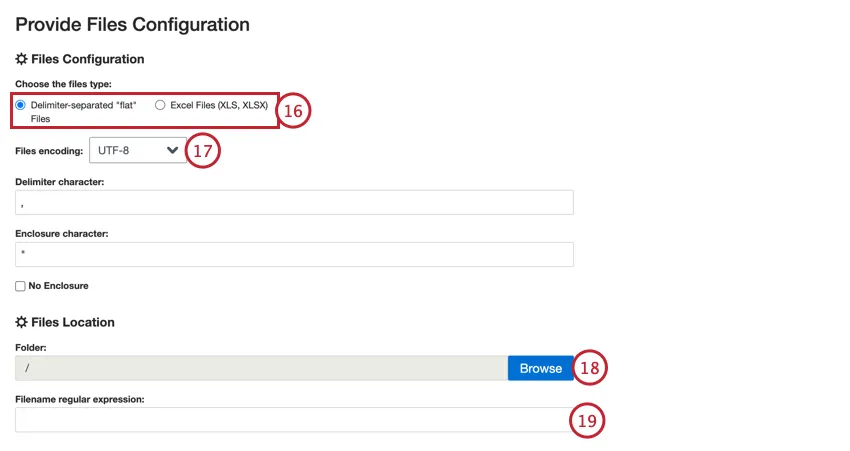Click the Excel Files (XLS, XLSX) label
Image resolution: width=850 pixels, height=451 pixels.
pyautogui.click(x=219, y=105)
